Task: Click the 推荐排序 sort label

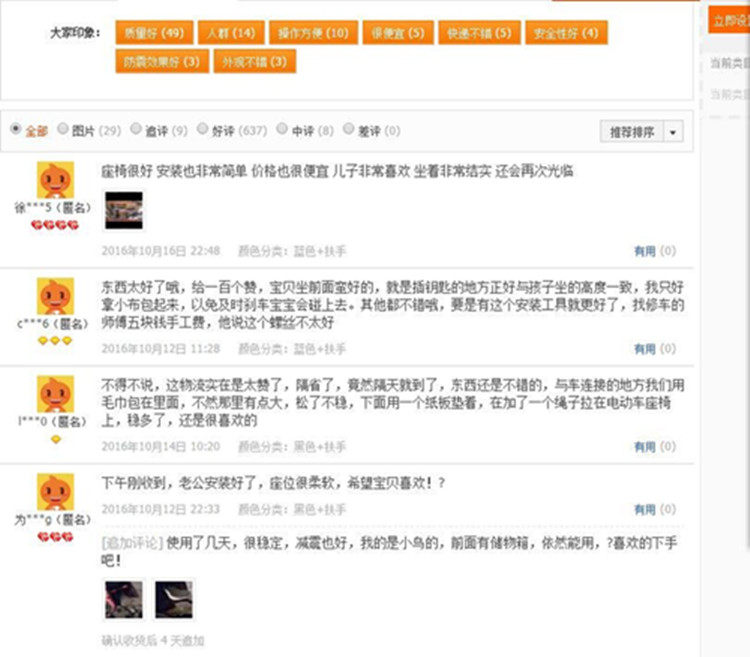Action: 632,131
